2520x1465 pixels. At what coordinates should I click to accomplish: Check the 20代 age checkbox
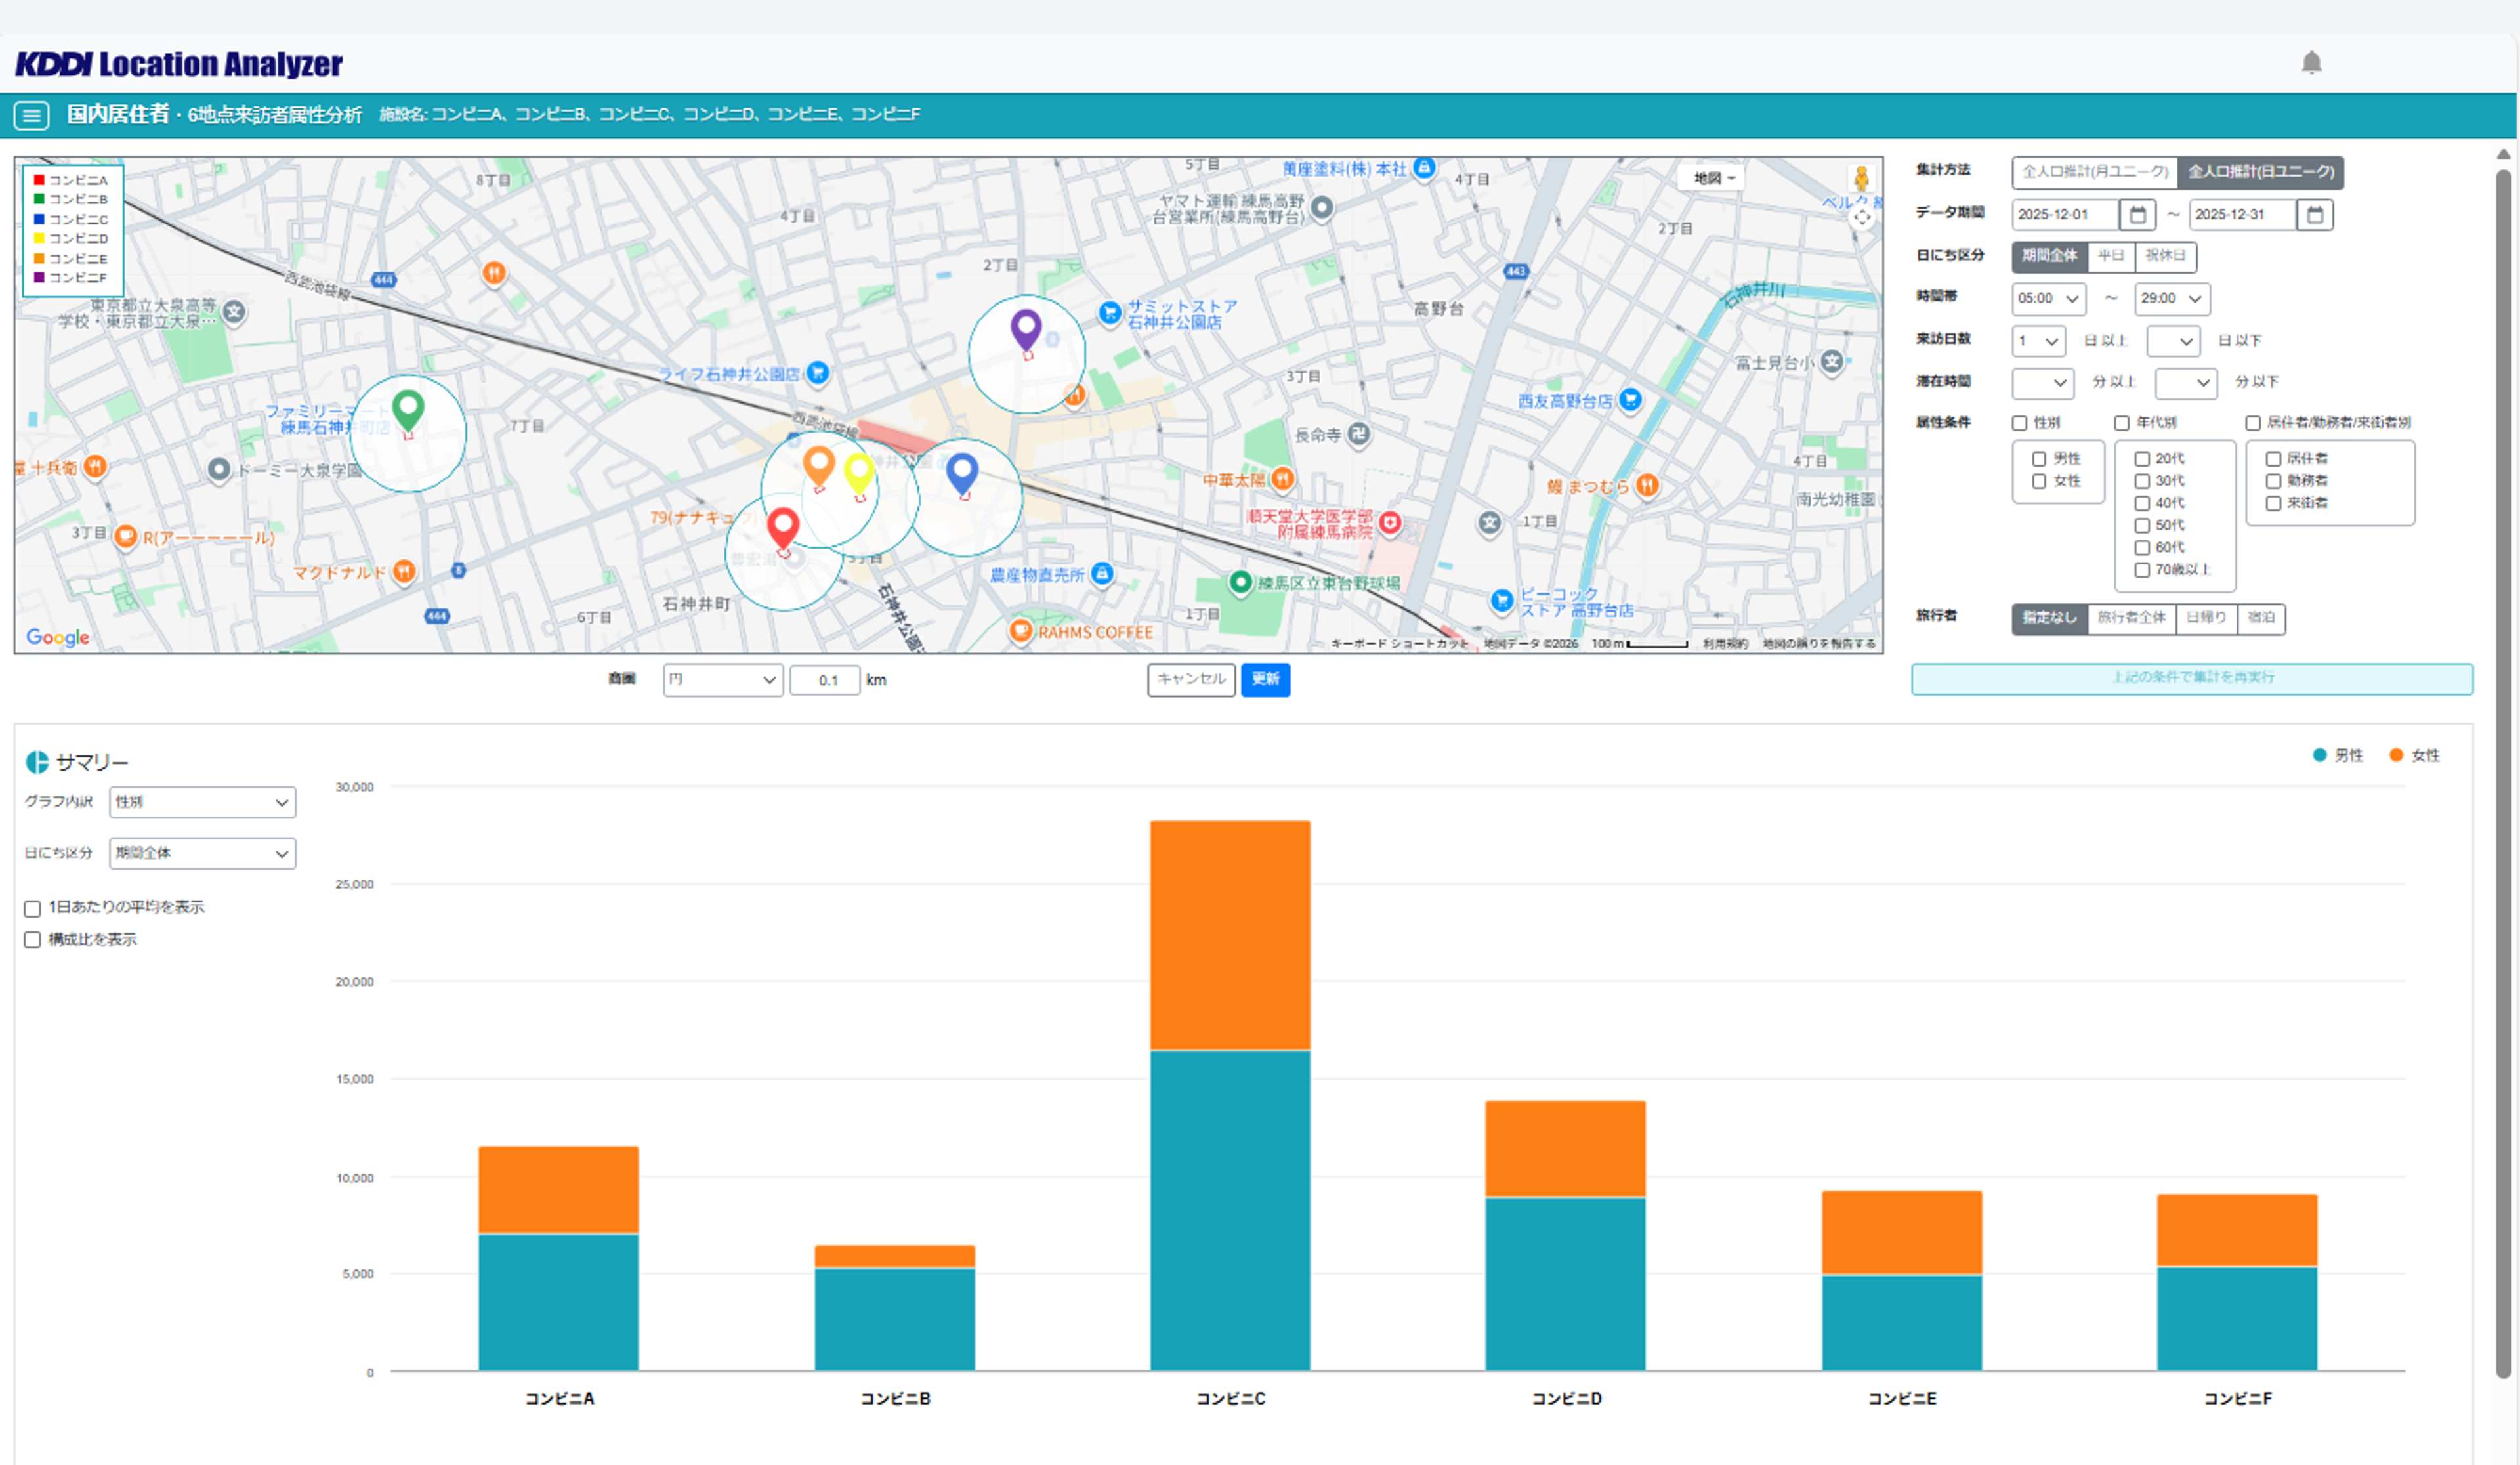click(2142, 459)
